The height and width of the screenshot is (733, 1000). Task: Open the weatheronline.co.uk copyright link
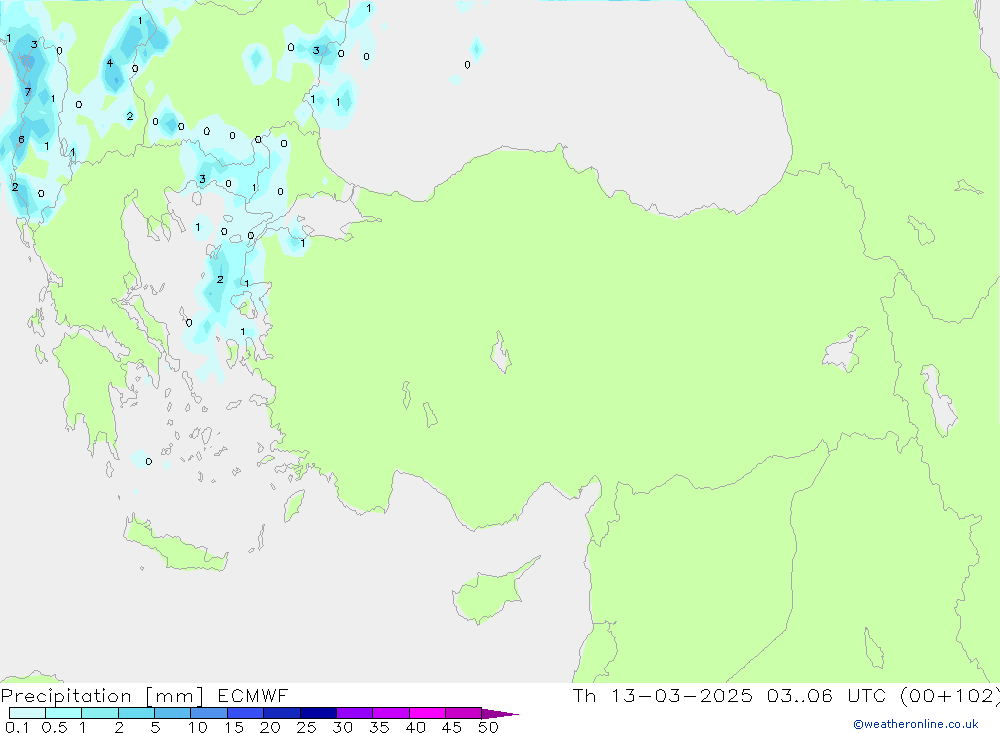tap(916, 724)
